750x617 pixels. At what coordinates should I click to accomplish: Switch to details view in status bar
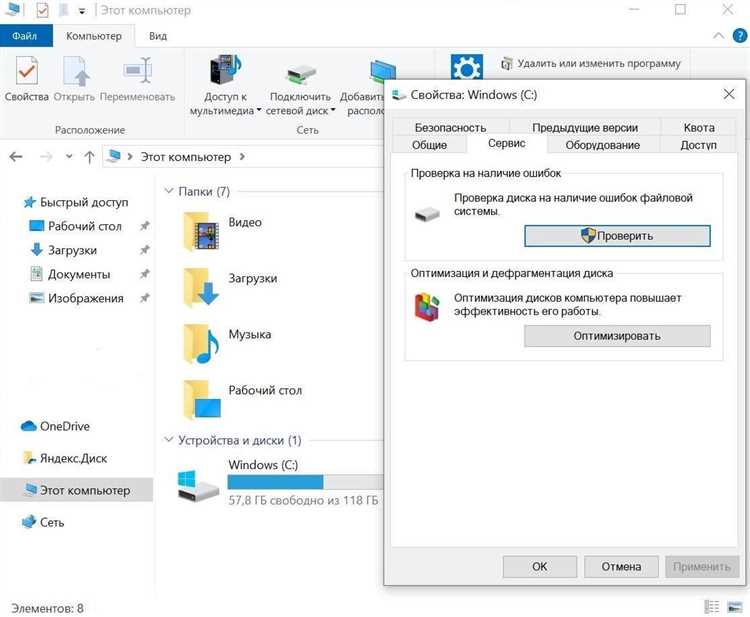tap(712, 607)
